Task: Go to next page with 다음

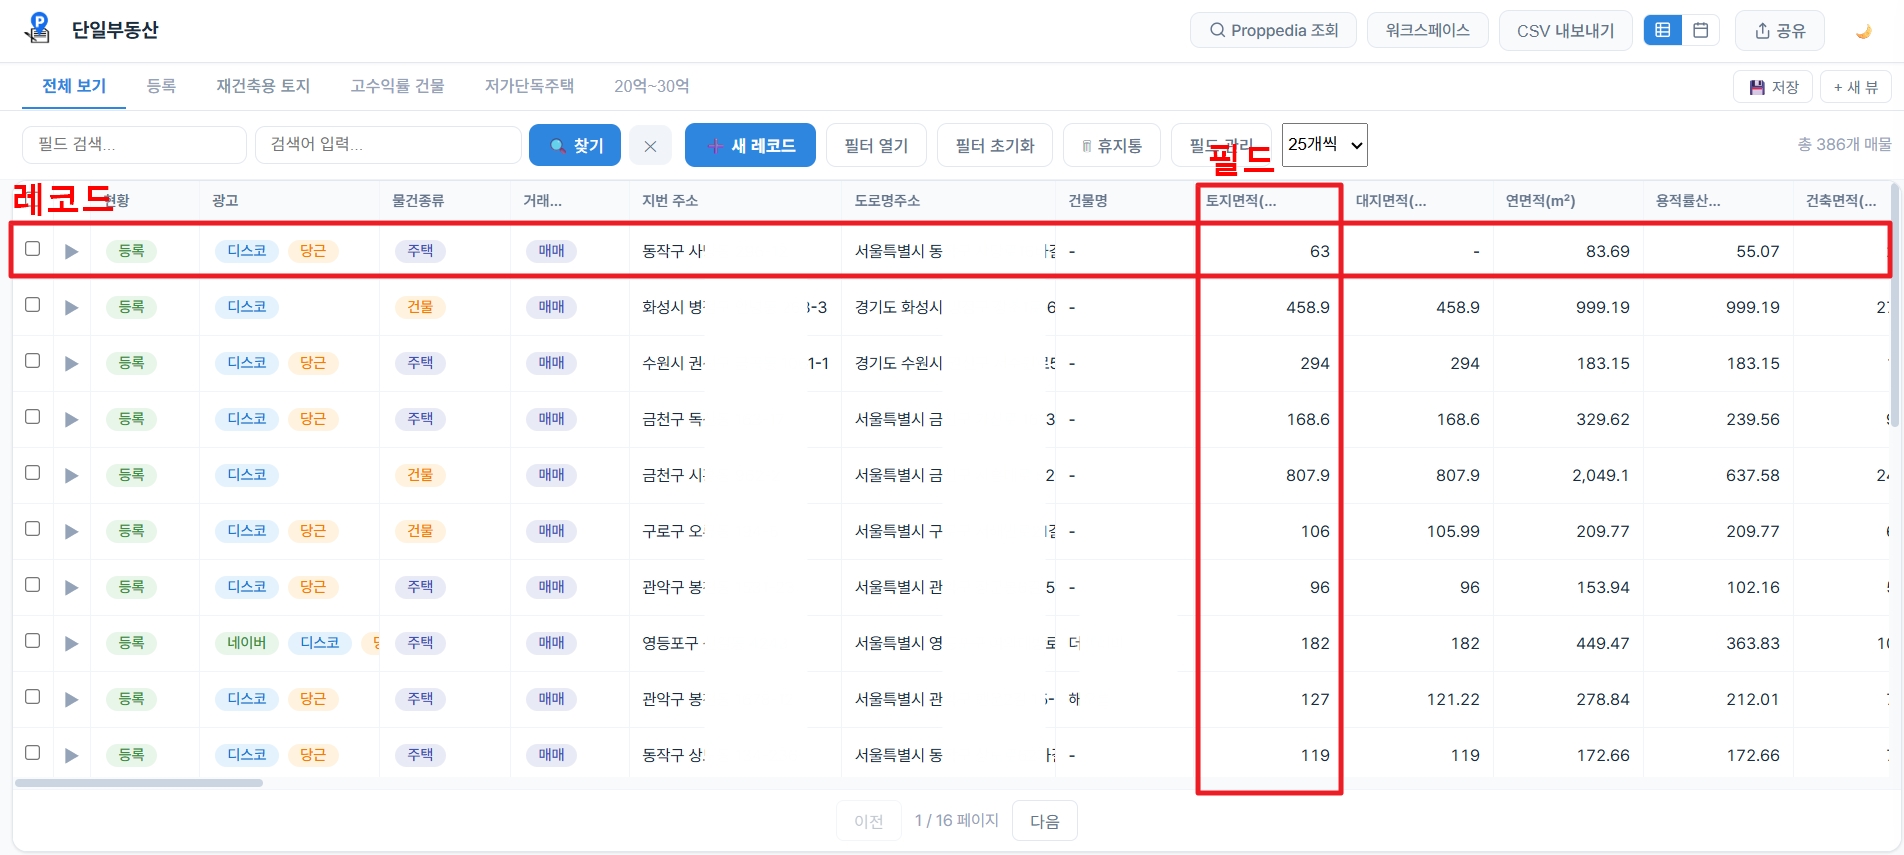Action: tap(1045, 821)
